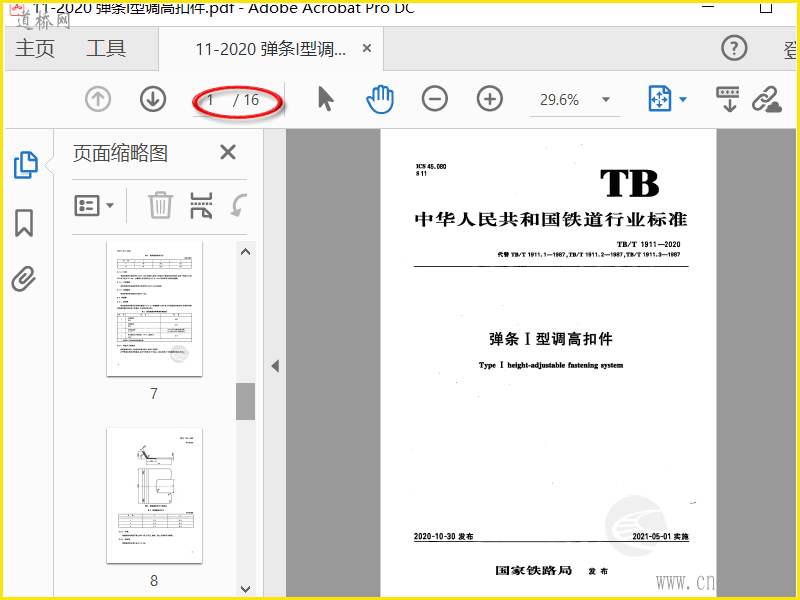
Task: Click thumbnail scrollbar up arrow
Action: click(x=245, y=252)
